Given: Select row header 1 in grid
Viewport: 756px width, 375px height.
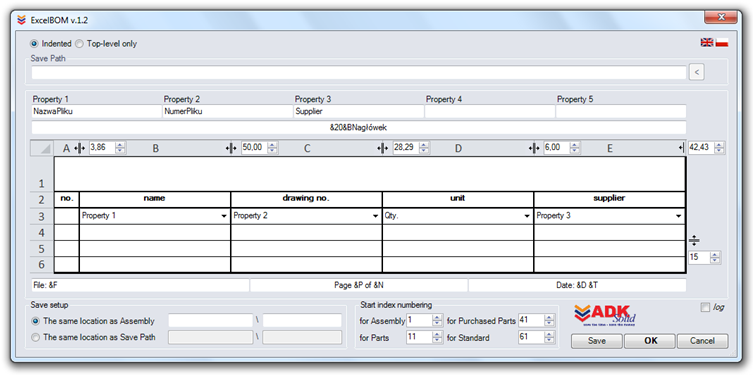Looking at the screenshot, I should click(42, 174).
